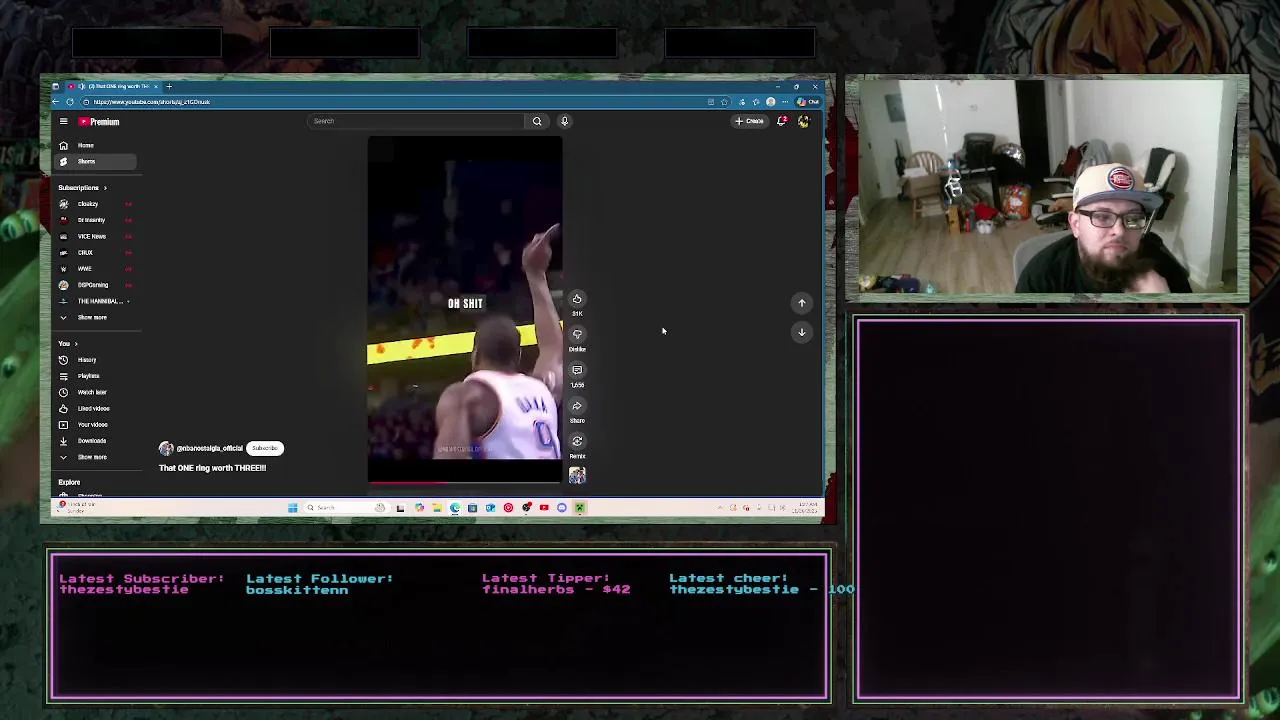Viewport: 1280px width, 720px height.
Task: Start voice search with the microphone icon
Action: [x=564, y=121]
